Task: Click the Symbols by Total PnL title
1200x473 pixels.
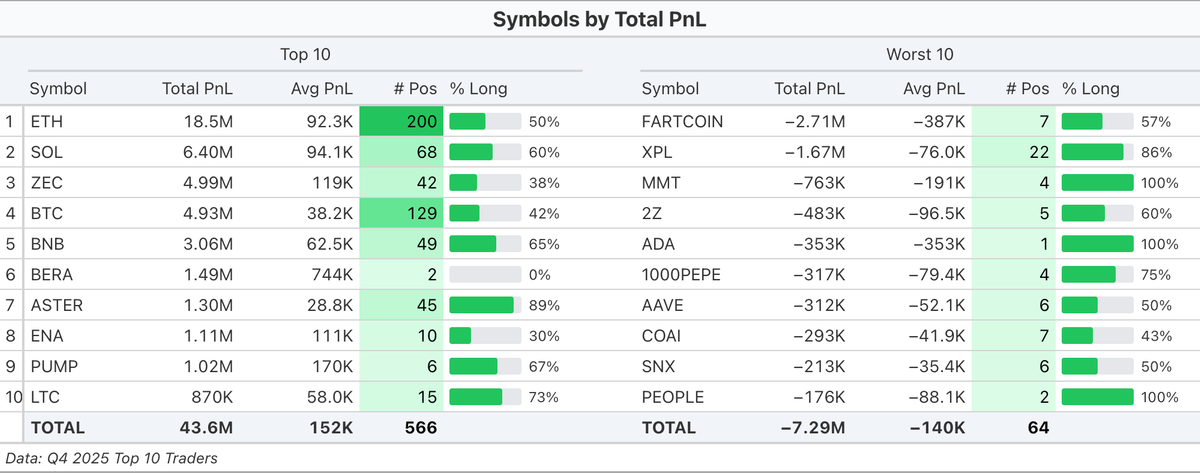Action: coord(600,19)
